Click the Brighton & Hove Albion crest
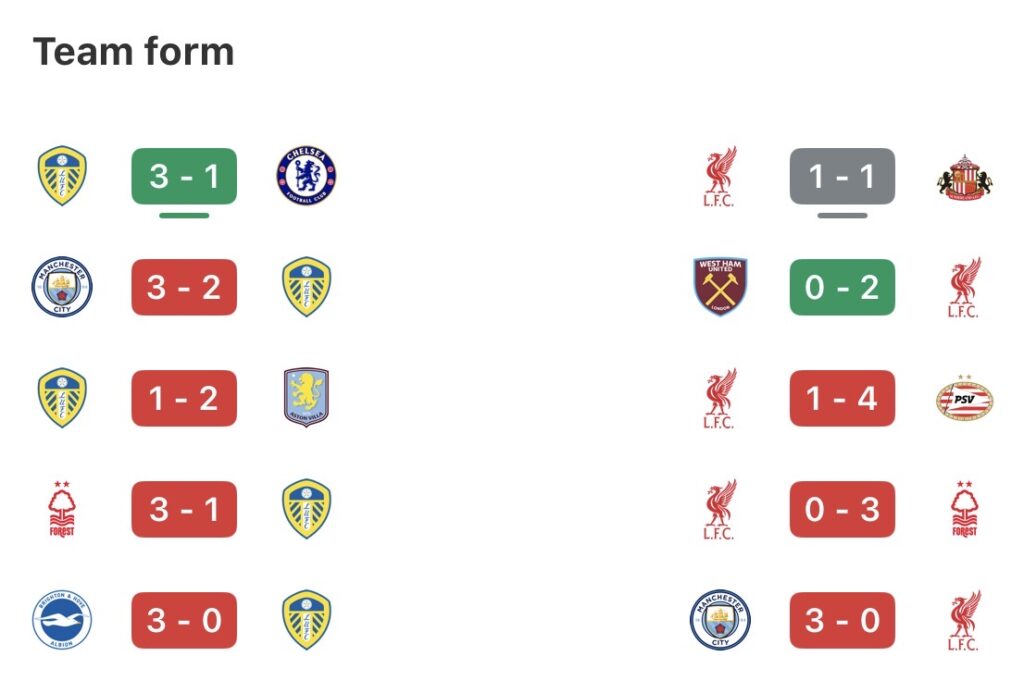The height and width of the screenshot is (681, 1024). (x=62, y=620)
